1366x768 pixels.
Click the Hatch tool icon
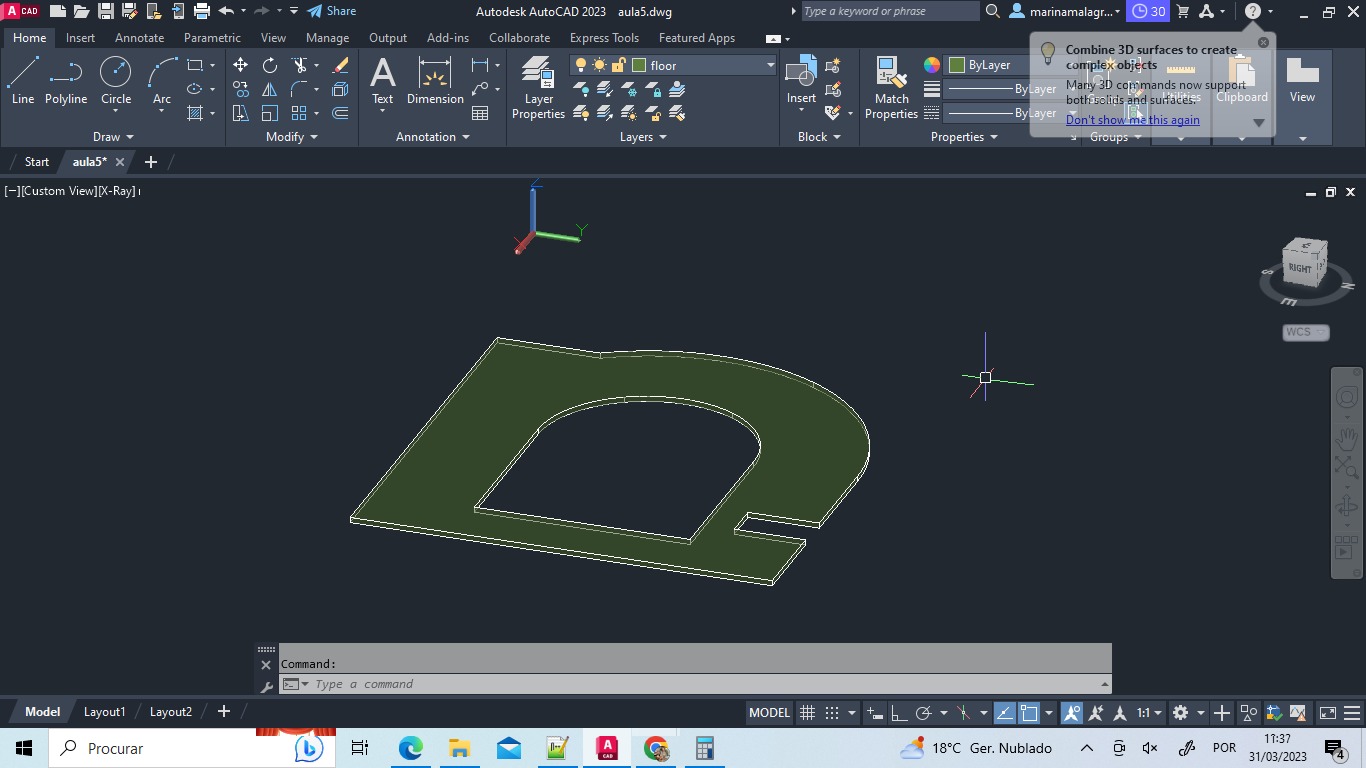coord(195,113)
